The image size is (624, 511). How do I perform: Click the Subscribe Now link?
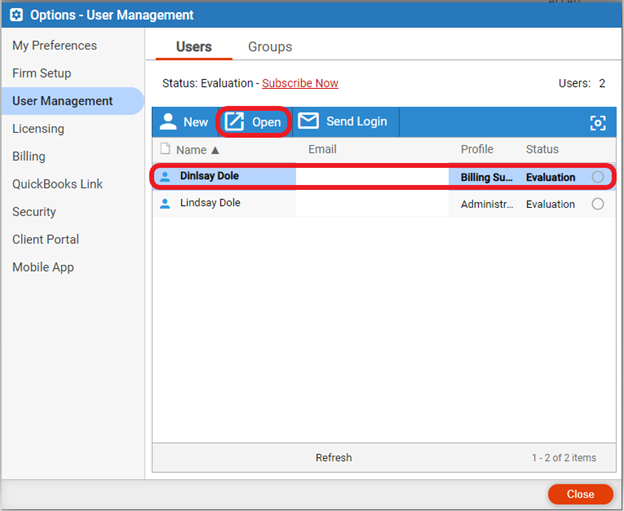[300, 83]
